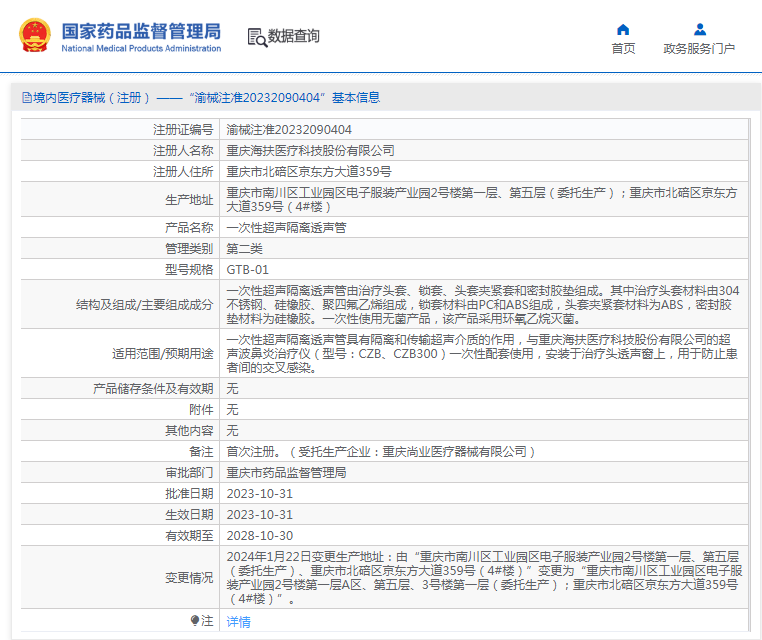
Task: Click the 注册证编号 label
Action: pos(183,130)
